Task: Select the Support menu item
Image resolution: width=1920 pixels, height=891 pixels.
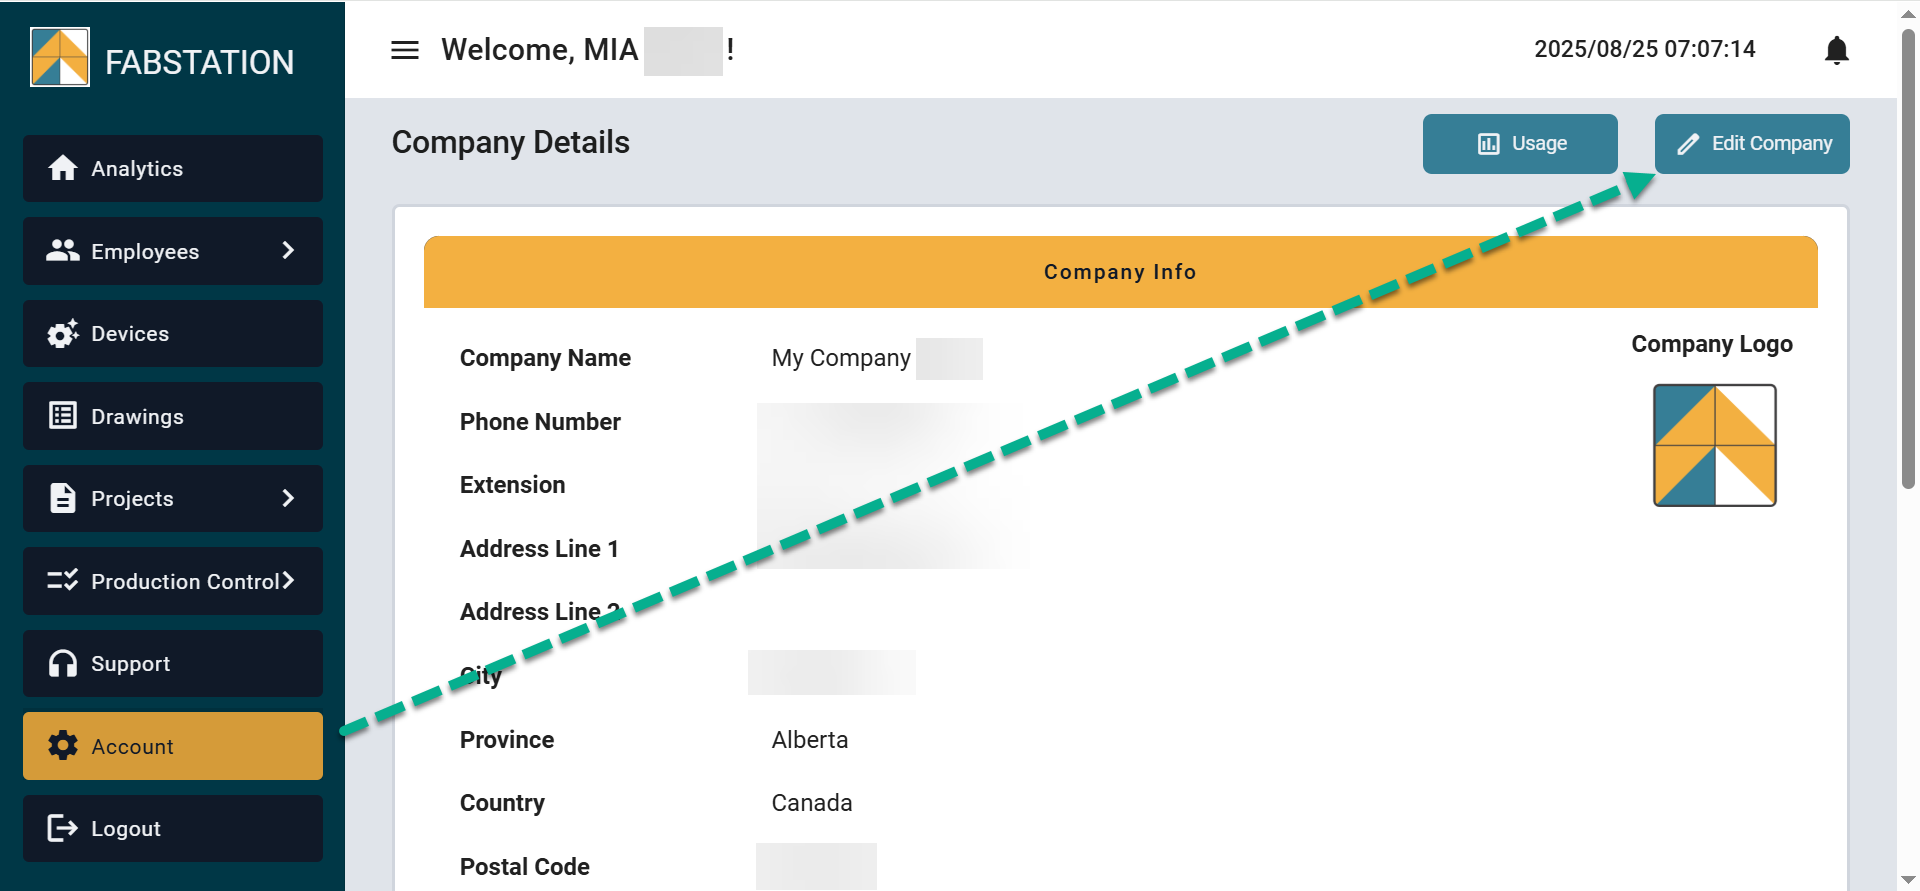Action: 173,663
